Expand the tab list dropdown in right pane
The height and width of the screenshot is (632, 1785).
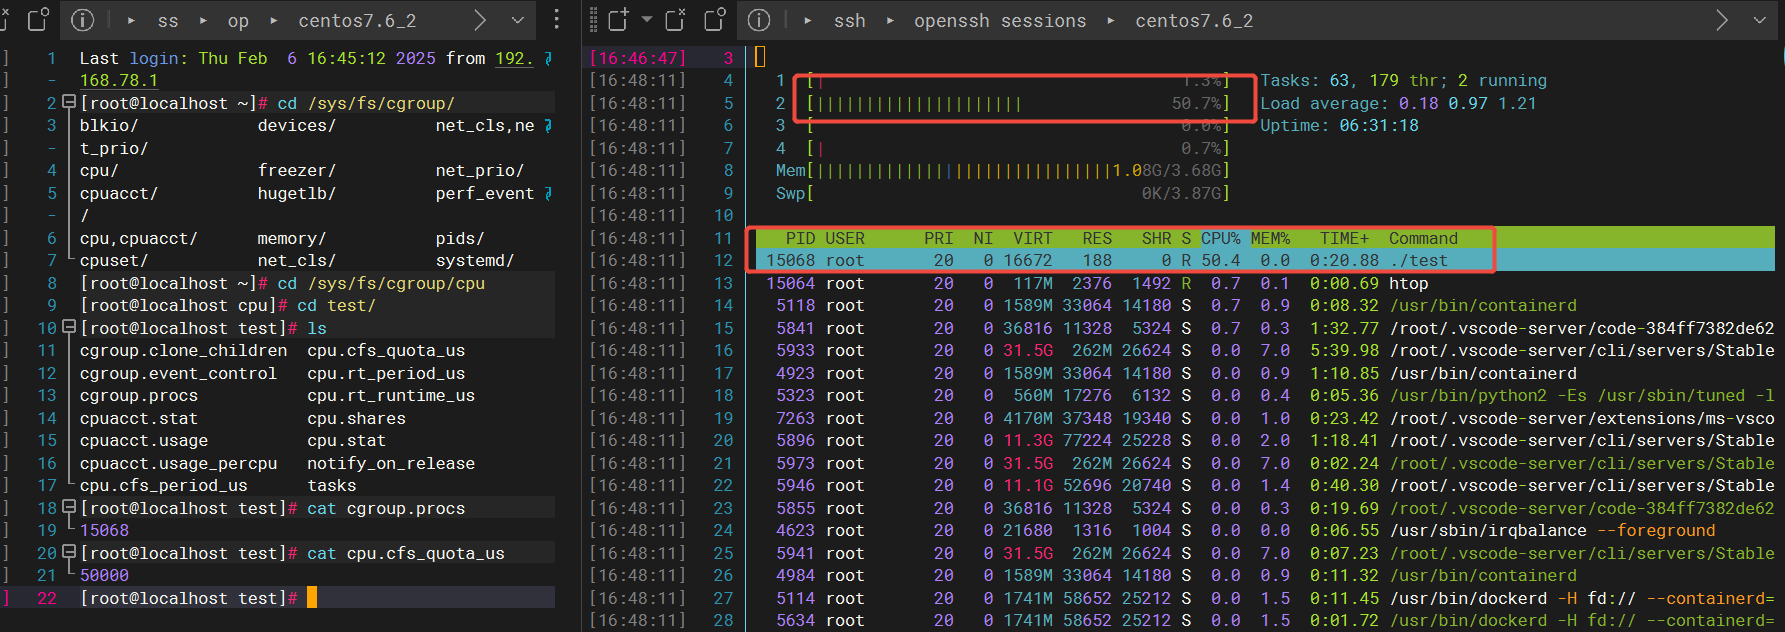point(1760,20)
